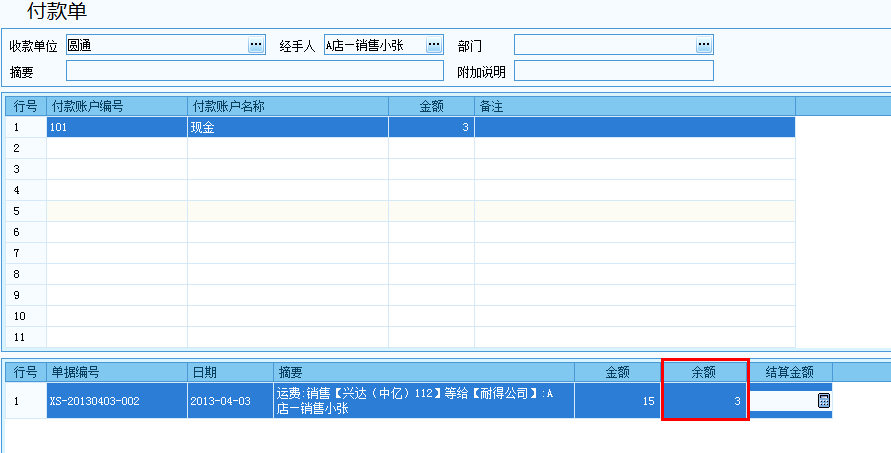Select document XS-20130403-002
891x453 pixels.
pos(116,401)
